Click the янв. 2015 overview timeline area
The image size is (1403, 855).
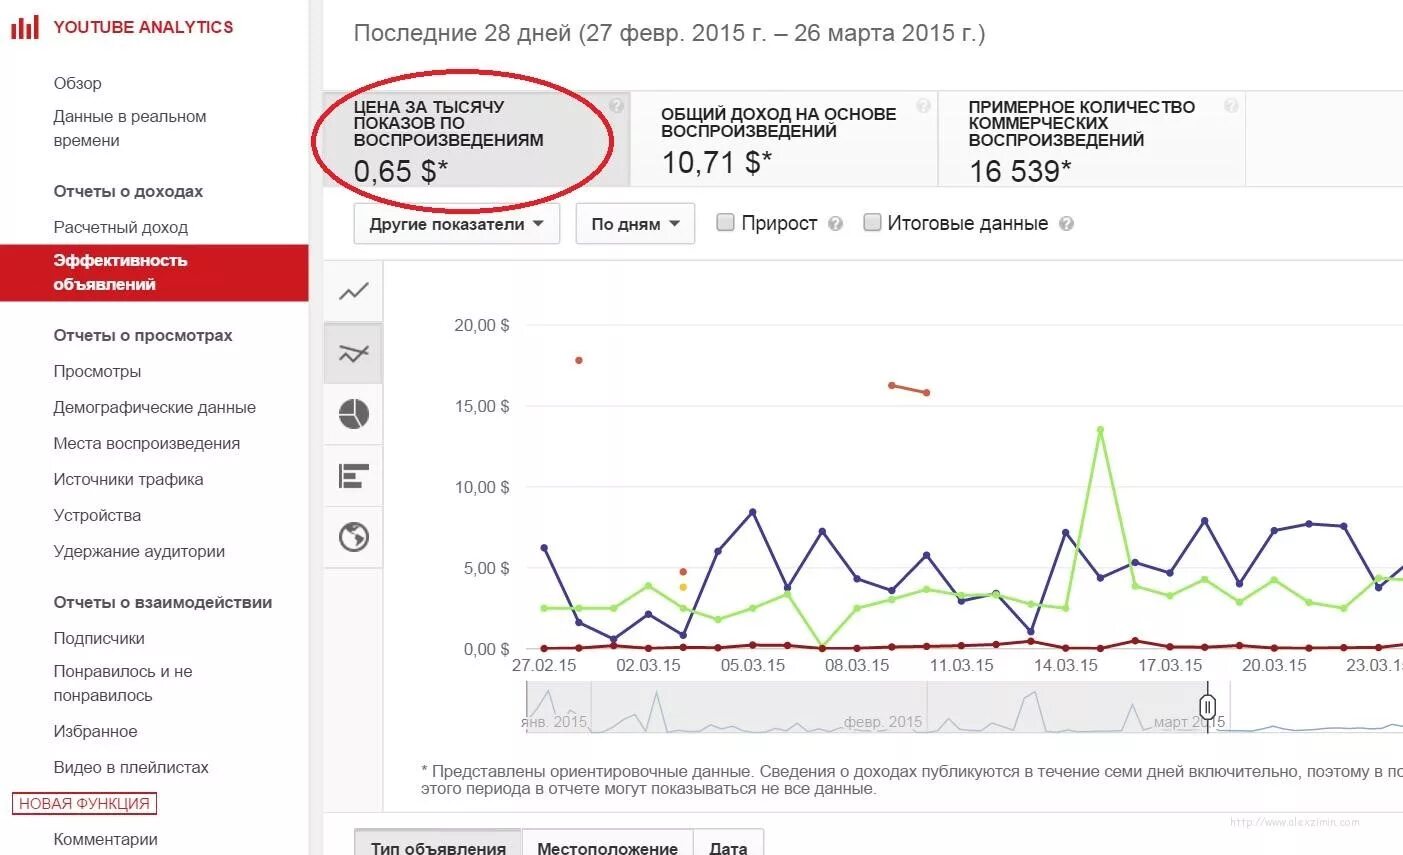(554, 721)
